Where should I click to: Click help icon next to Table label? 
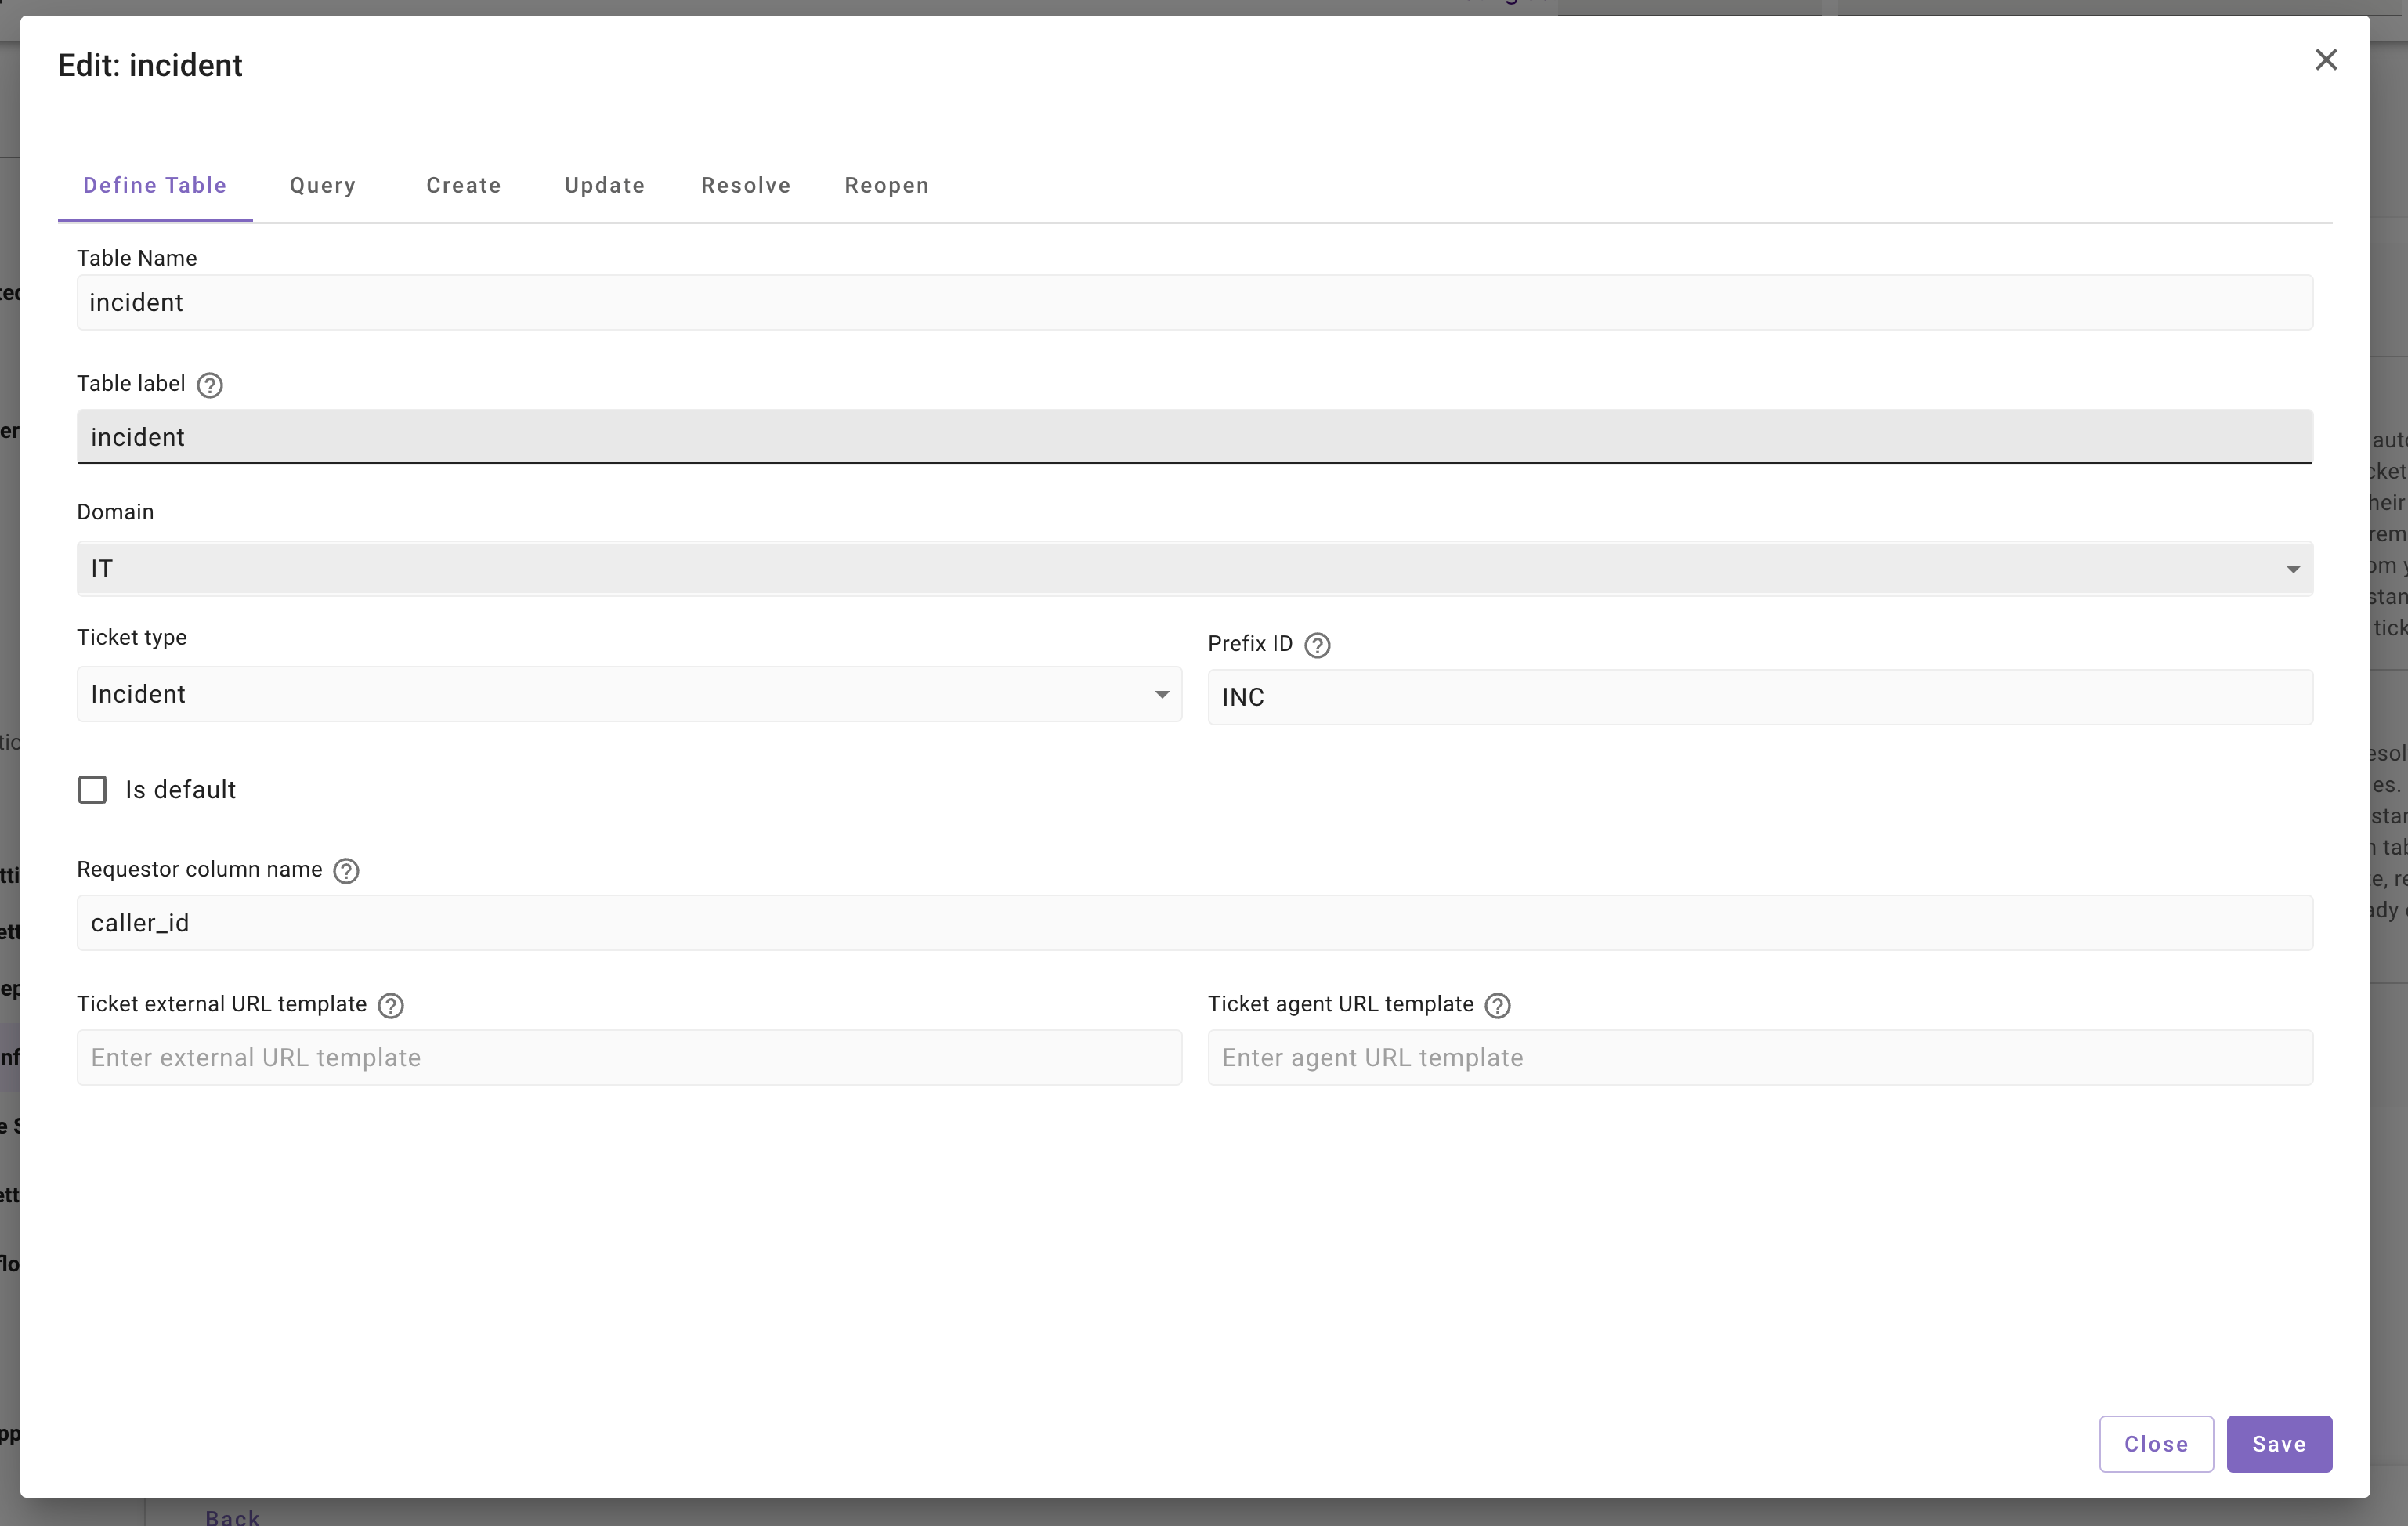[x=210, y=385]
